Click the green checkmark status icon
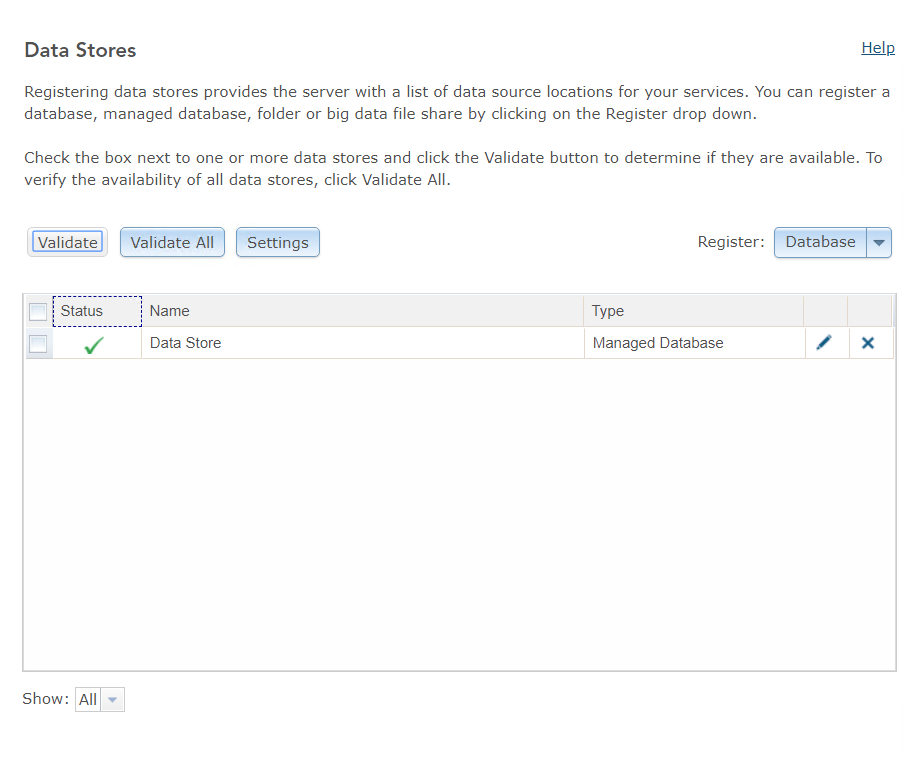This screenshot has height=767, width=907. (x=94, y=345)
